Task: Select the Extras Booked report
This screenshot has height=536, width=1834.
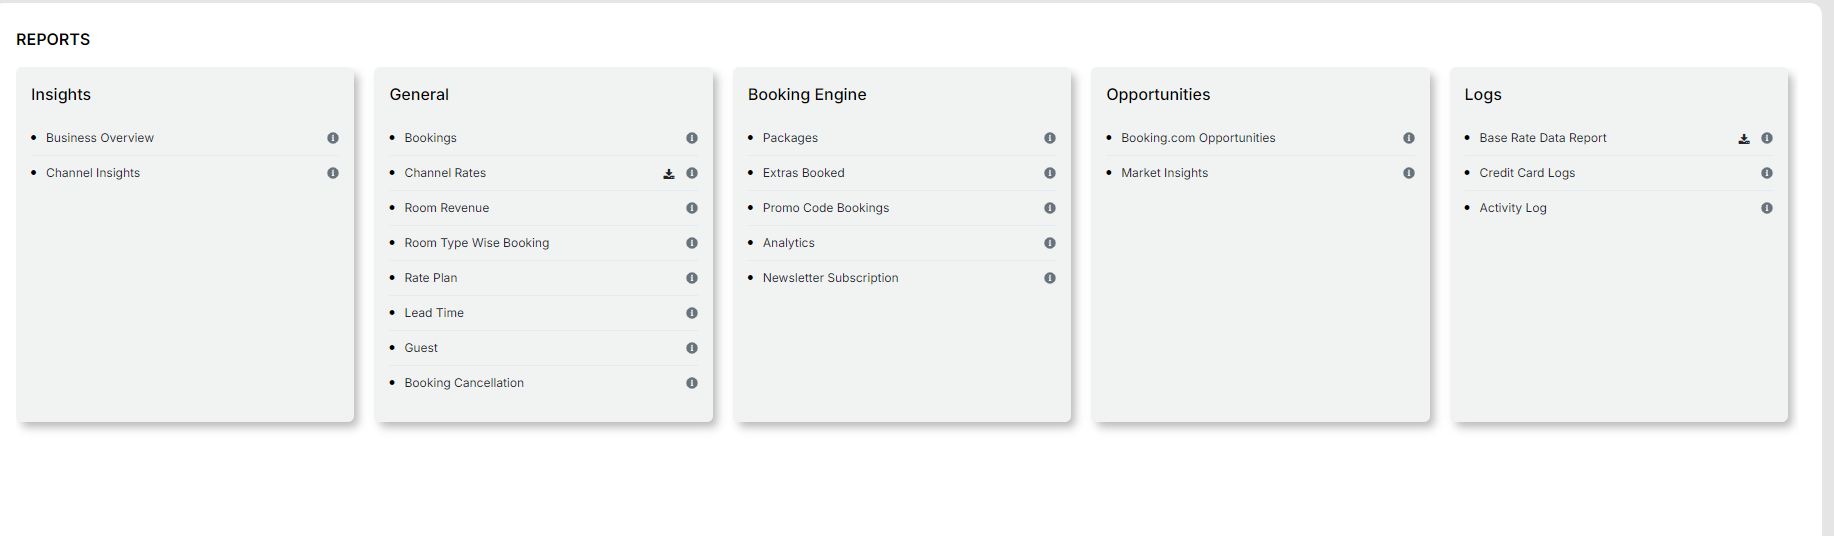Action: tap(803, 173)
